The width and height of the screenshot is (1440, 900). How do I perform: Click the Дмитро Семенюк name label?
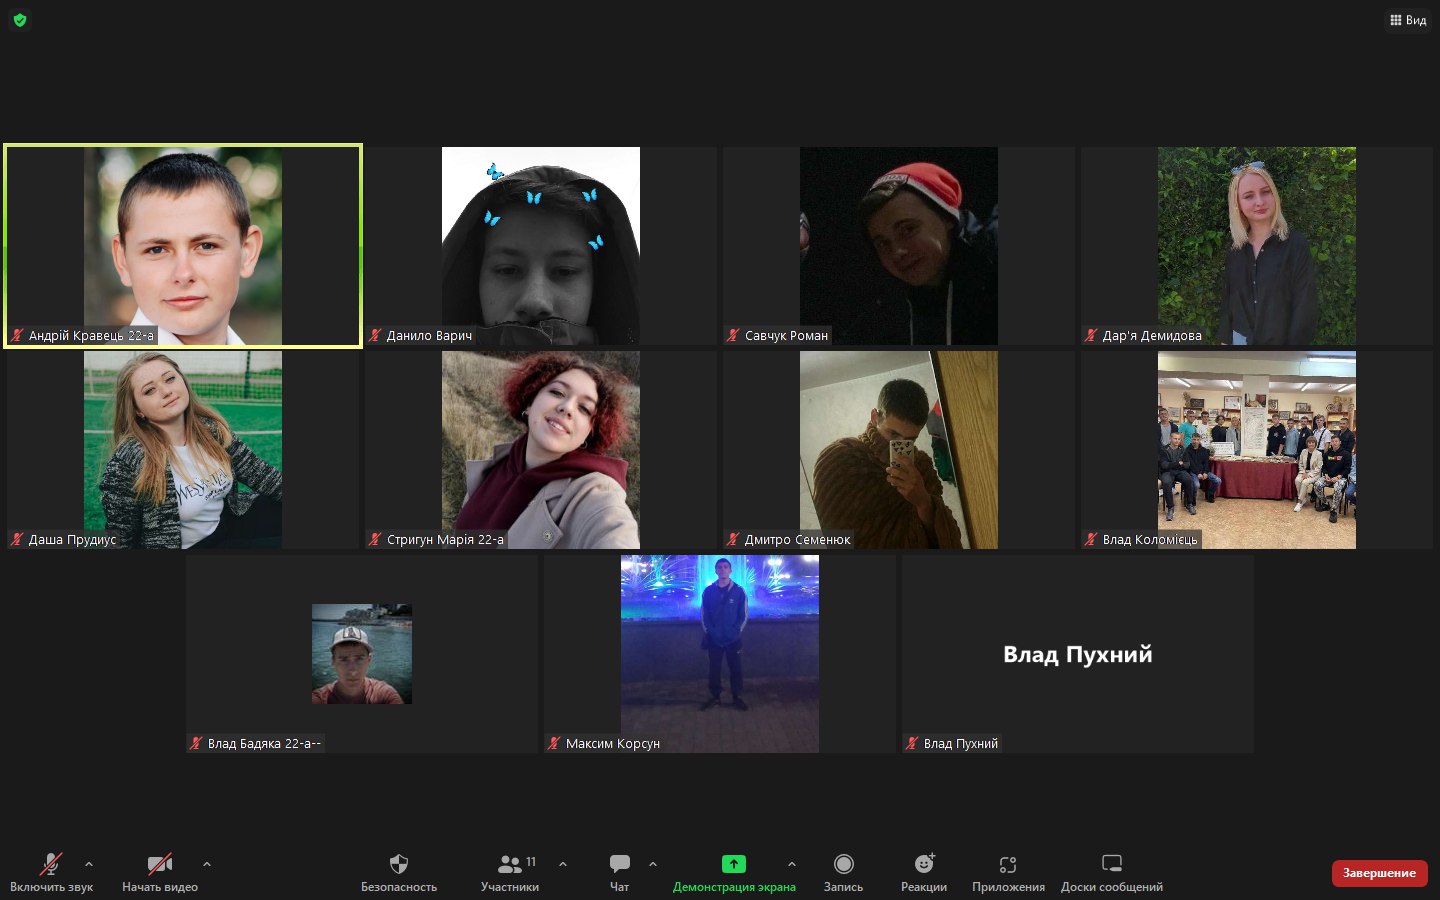pyautogui.click(x=797, y=540)
